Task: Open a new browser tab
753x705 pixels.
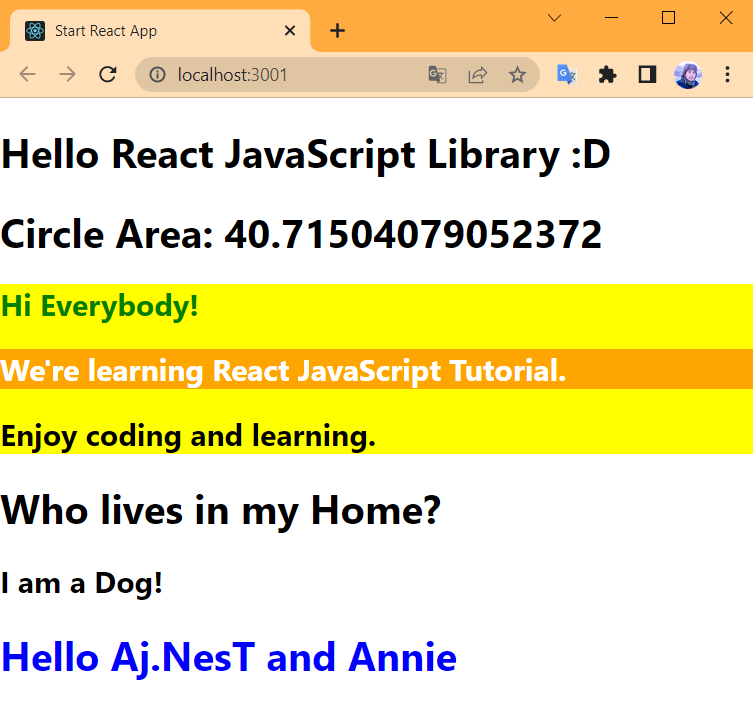Action: [x=338, y=31]
